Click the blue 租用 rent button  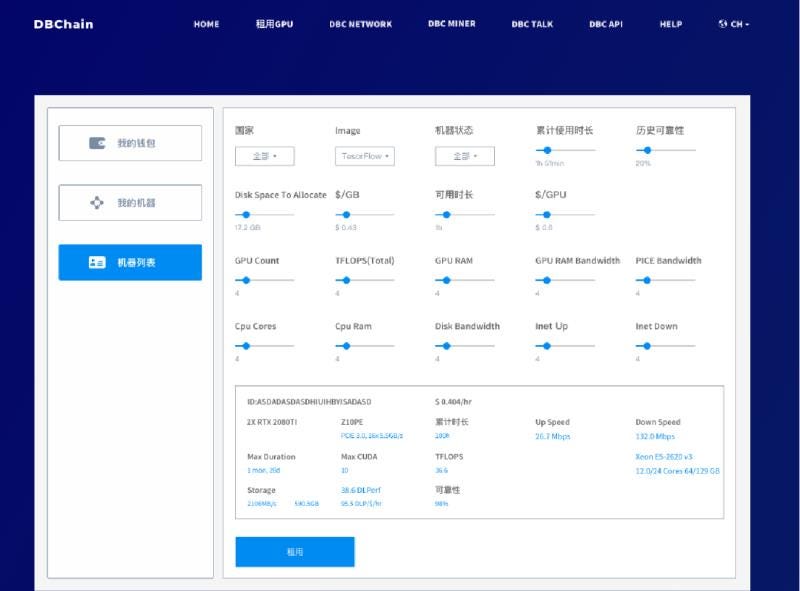click(x=295, y=552)
